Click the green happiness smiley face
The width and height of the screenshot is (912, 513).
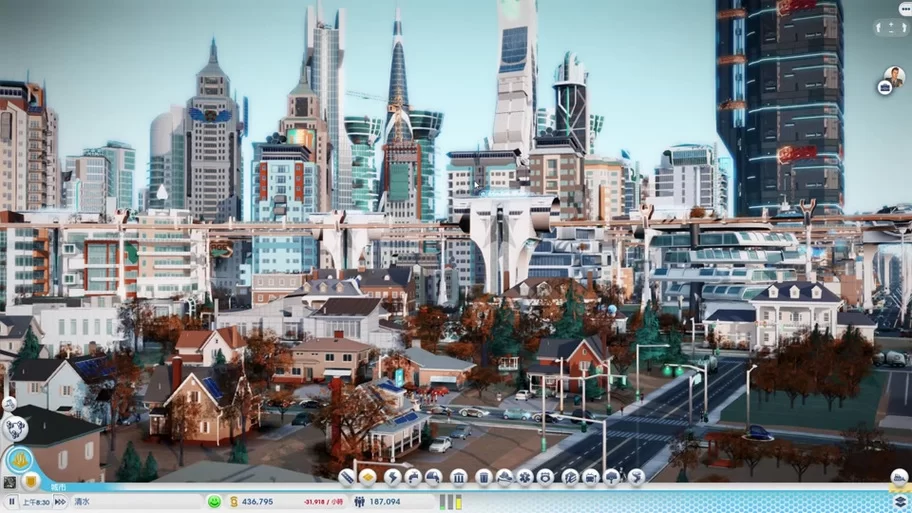point(215,501)
